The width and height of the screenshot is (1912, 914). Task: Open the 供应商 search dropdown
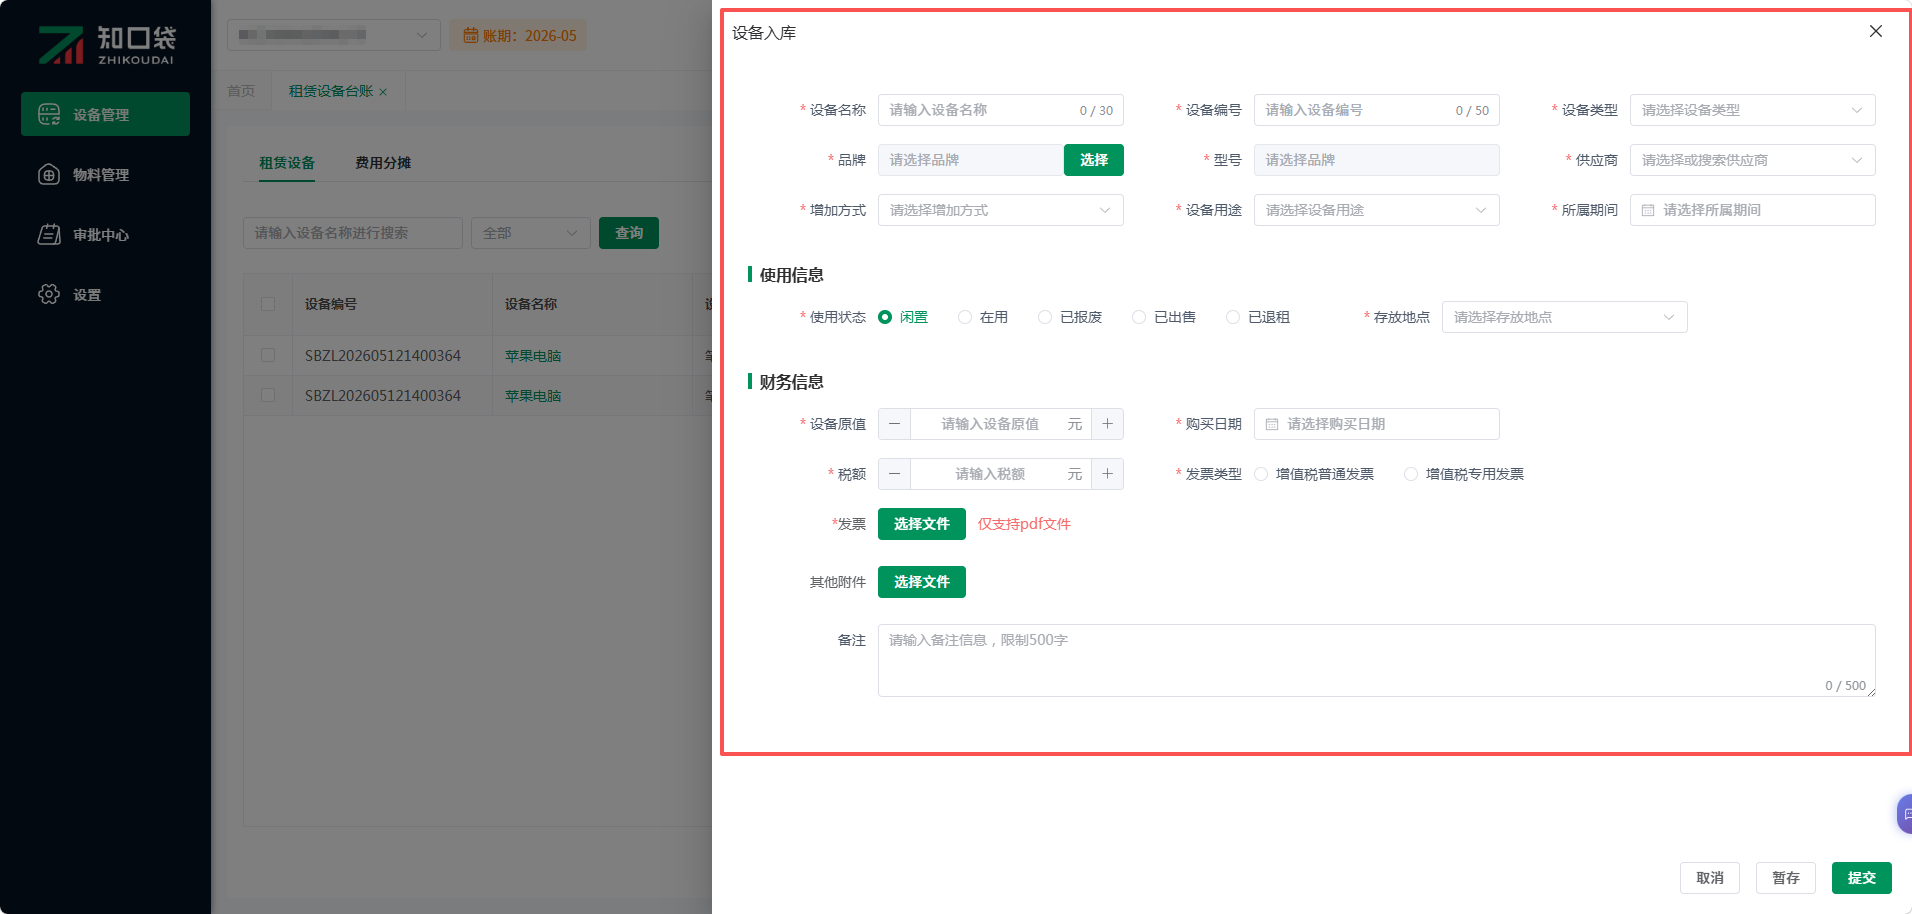click(x=1752, y=160)
